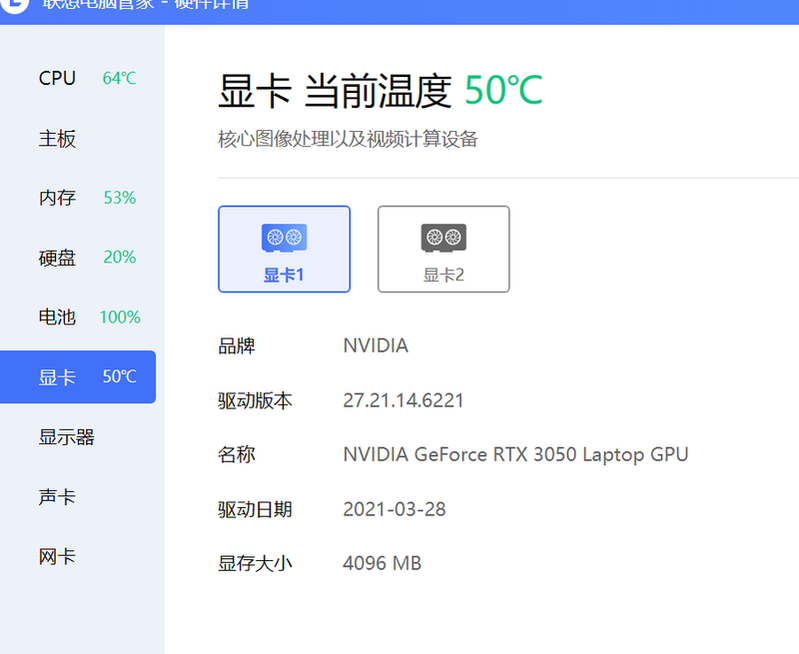The height and width of the screenshot is (654, 799).
Task: Click the driver date 2021-03-28
Action: (x=394, y=509)
